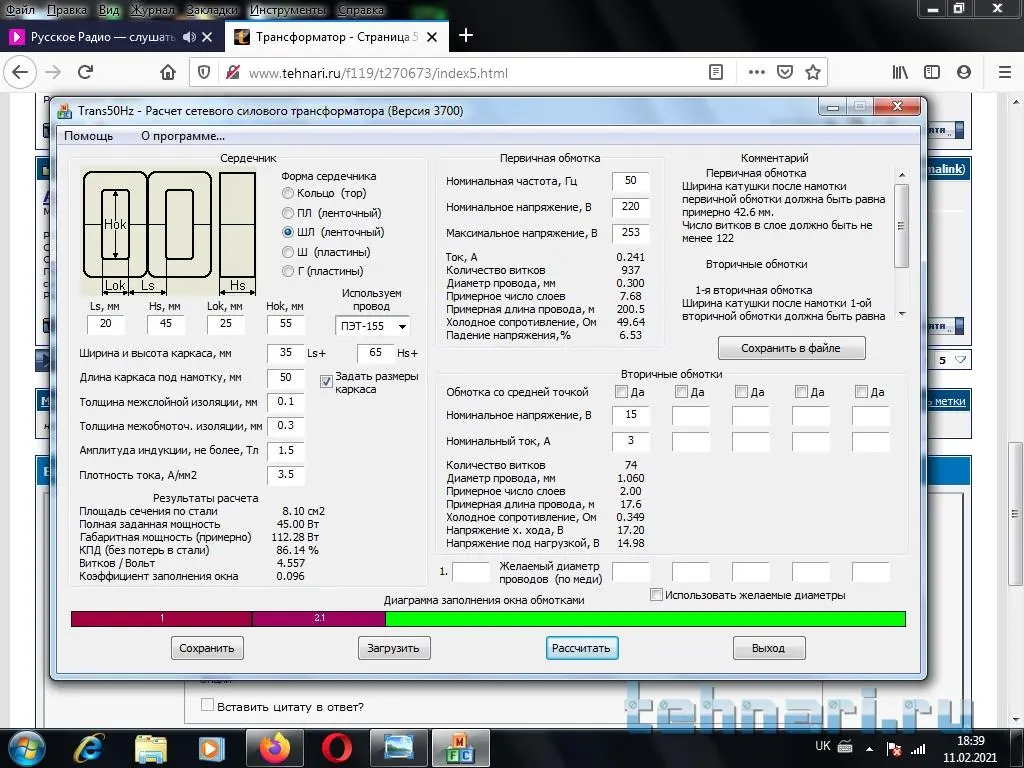Click the Windows Start orb
Viewport: 1024px width, 768px height.
point(25,747)
